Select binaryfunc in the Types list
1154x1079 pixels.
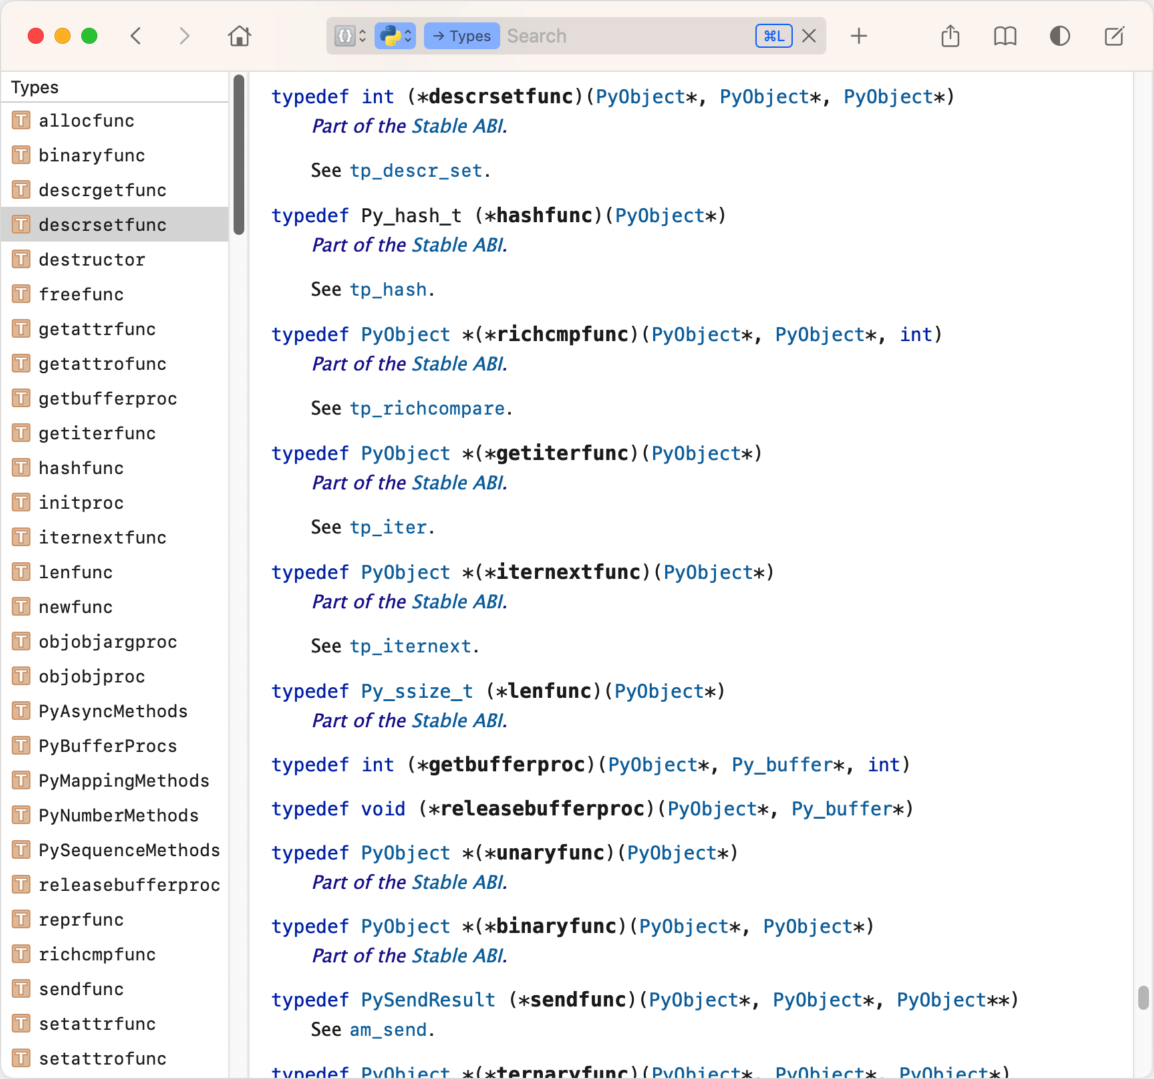click(x=115, y=155)
